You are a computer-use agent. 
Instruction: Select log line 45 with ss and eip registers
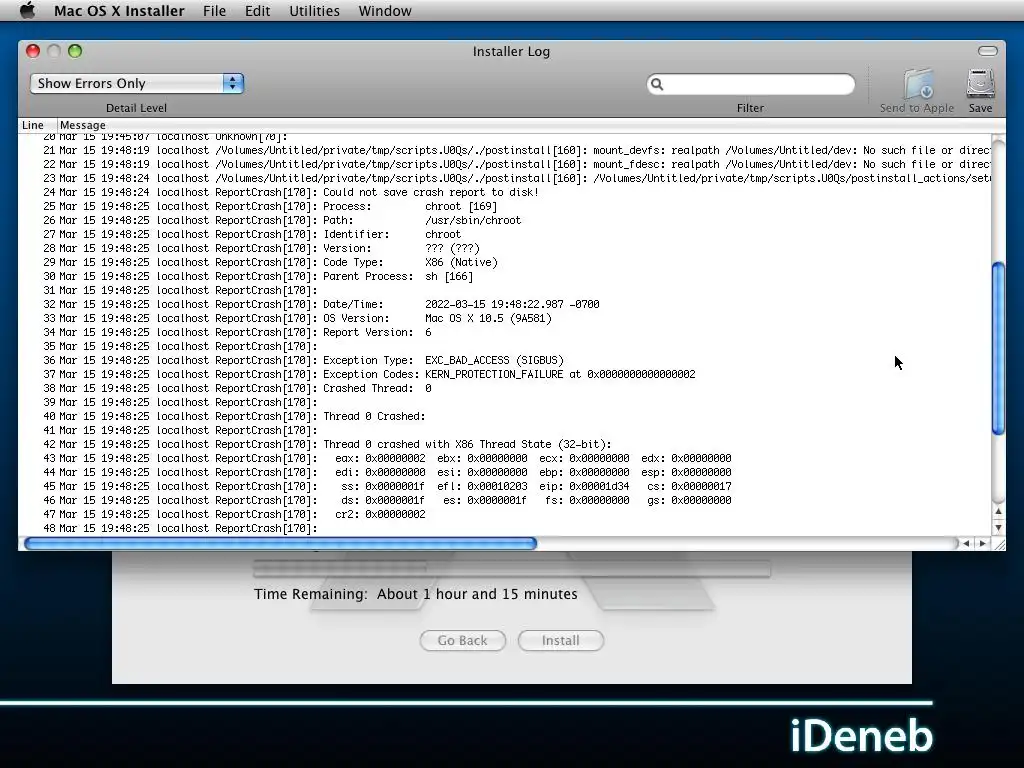(505, 487)
